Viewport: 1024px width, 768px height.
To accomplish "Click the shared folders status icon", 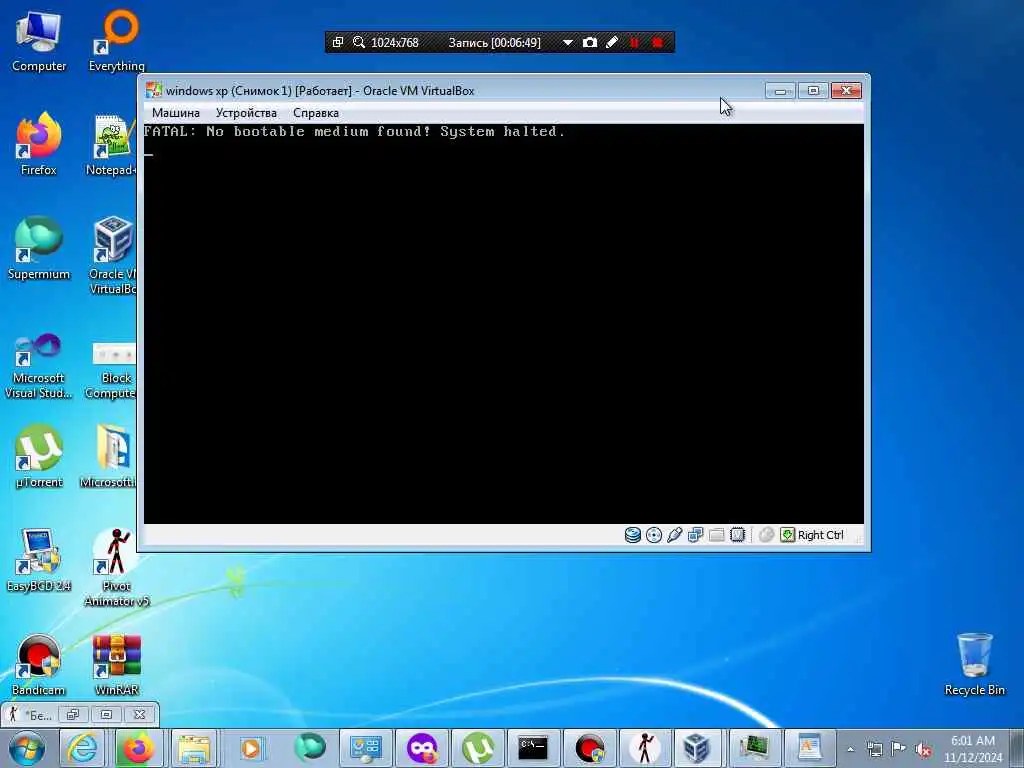I will 716,535.
